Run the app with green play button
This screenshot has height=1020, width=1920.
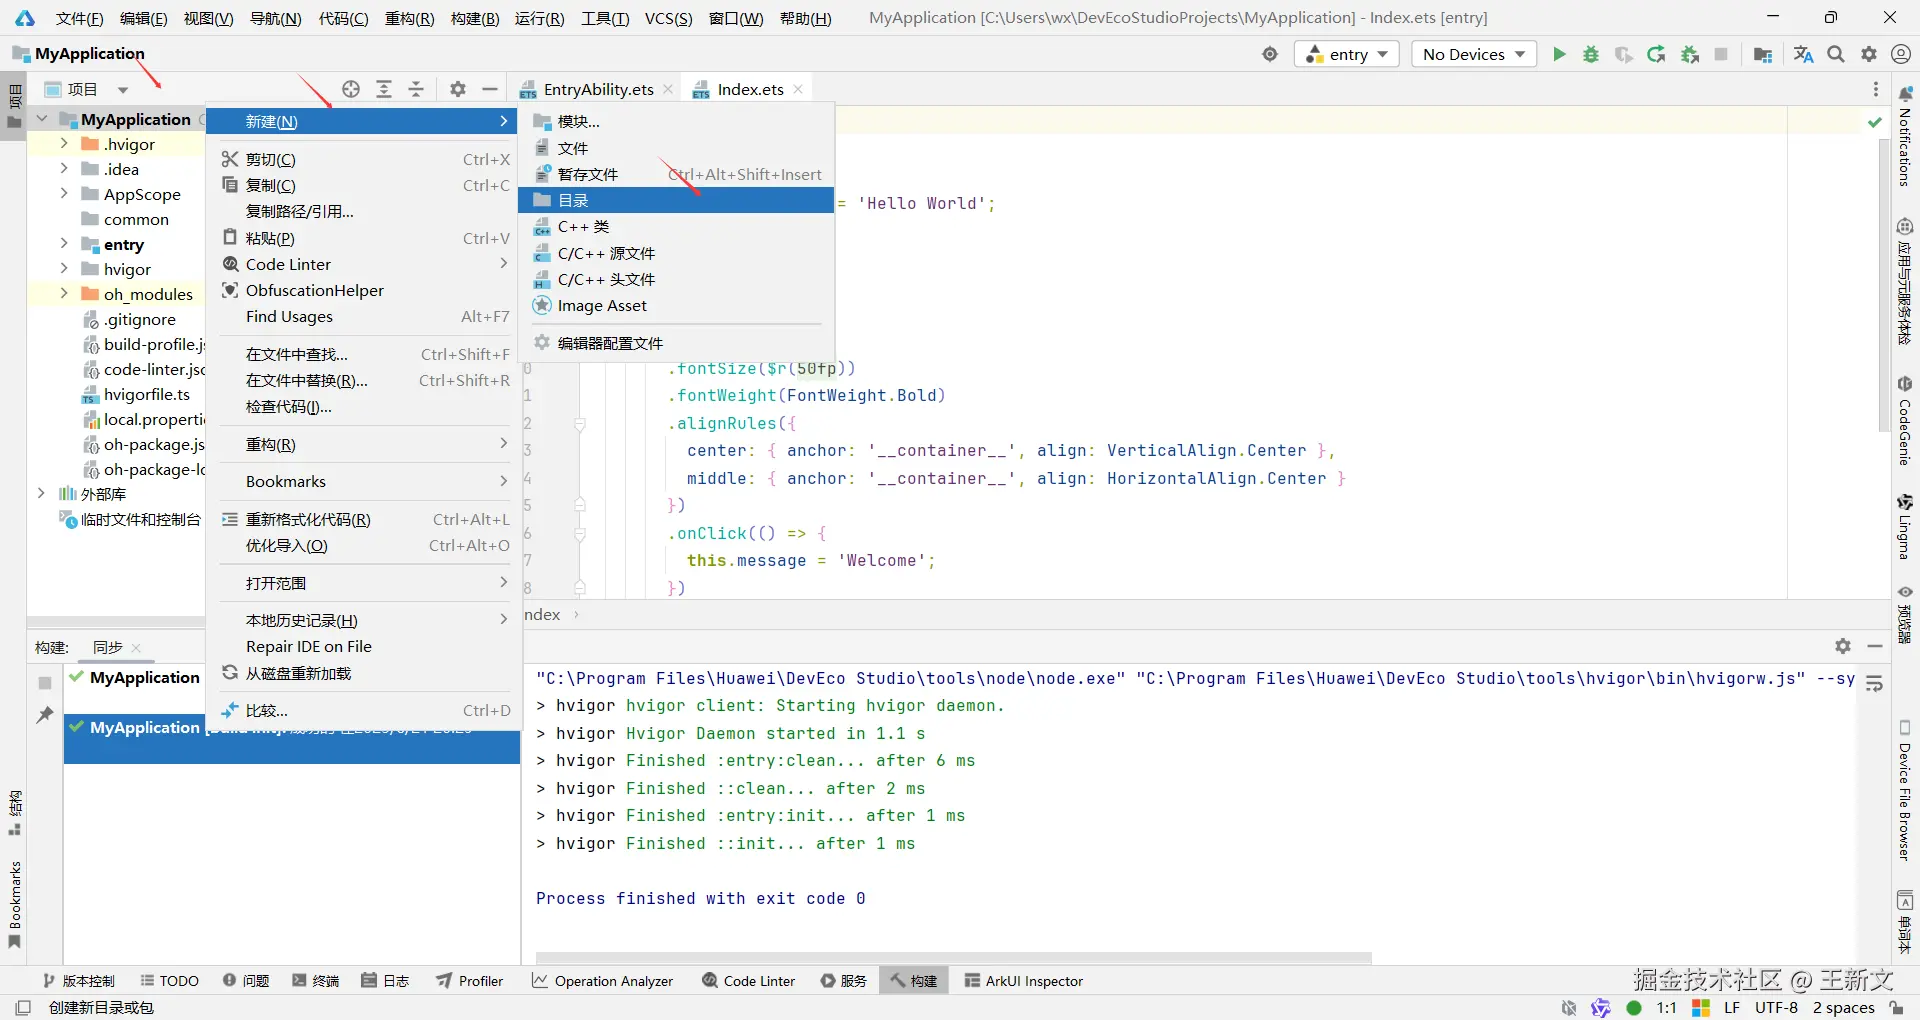click(x=1558, y=54)
